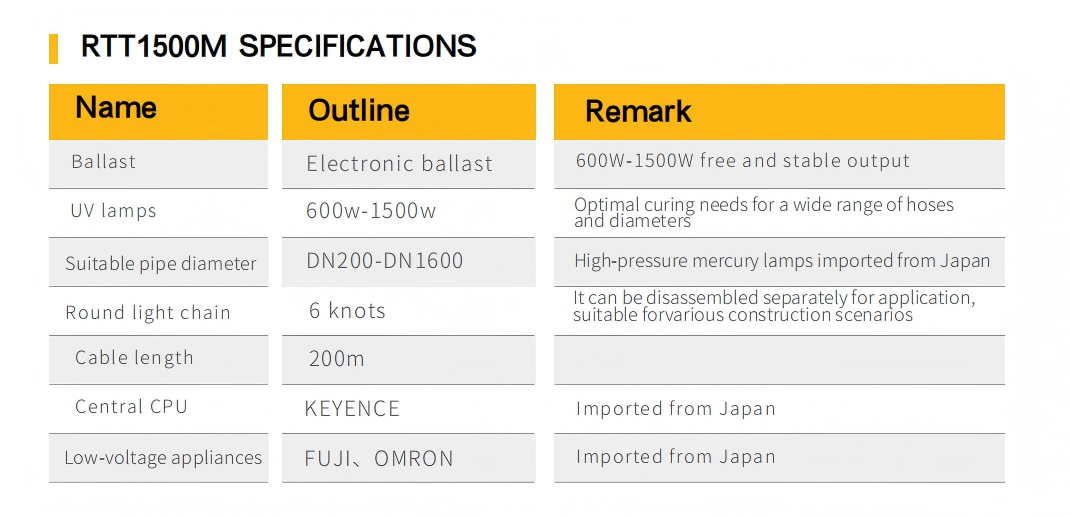This screenshot has height=516, width=1070.
Task: Select the Name column header
Action: pos(116,108)
